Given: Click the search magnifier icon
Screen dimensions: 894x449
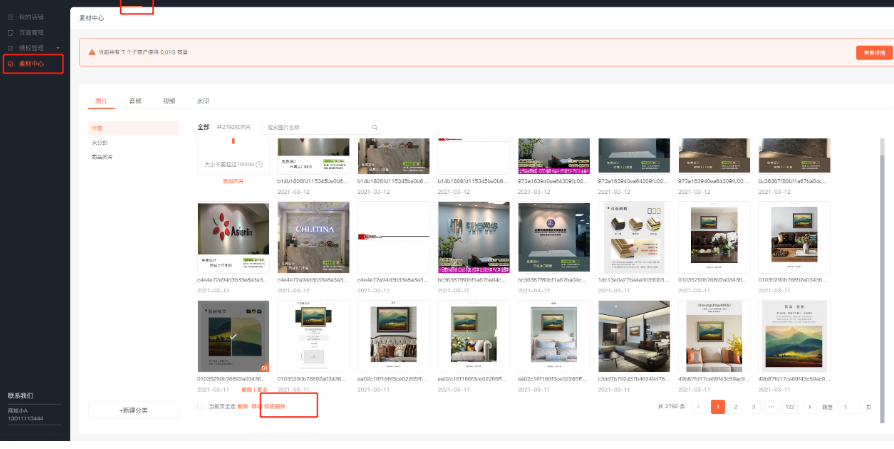Looking at the screenshot, I should tap(375, 128).
